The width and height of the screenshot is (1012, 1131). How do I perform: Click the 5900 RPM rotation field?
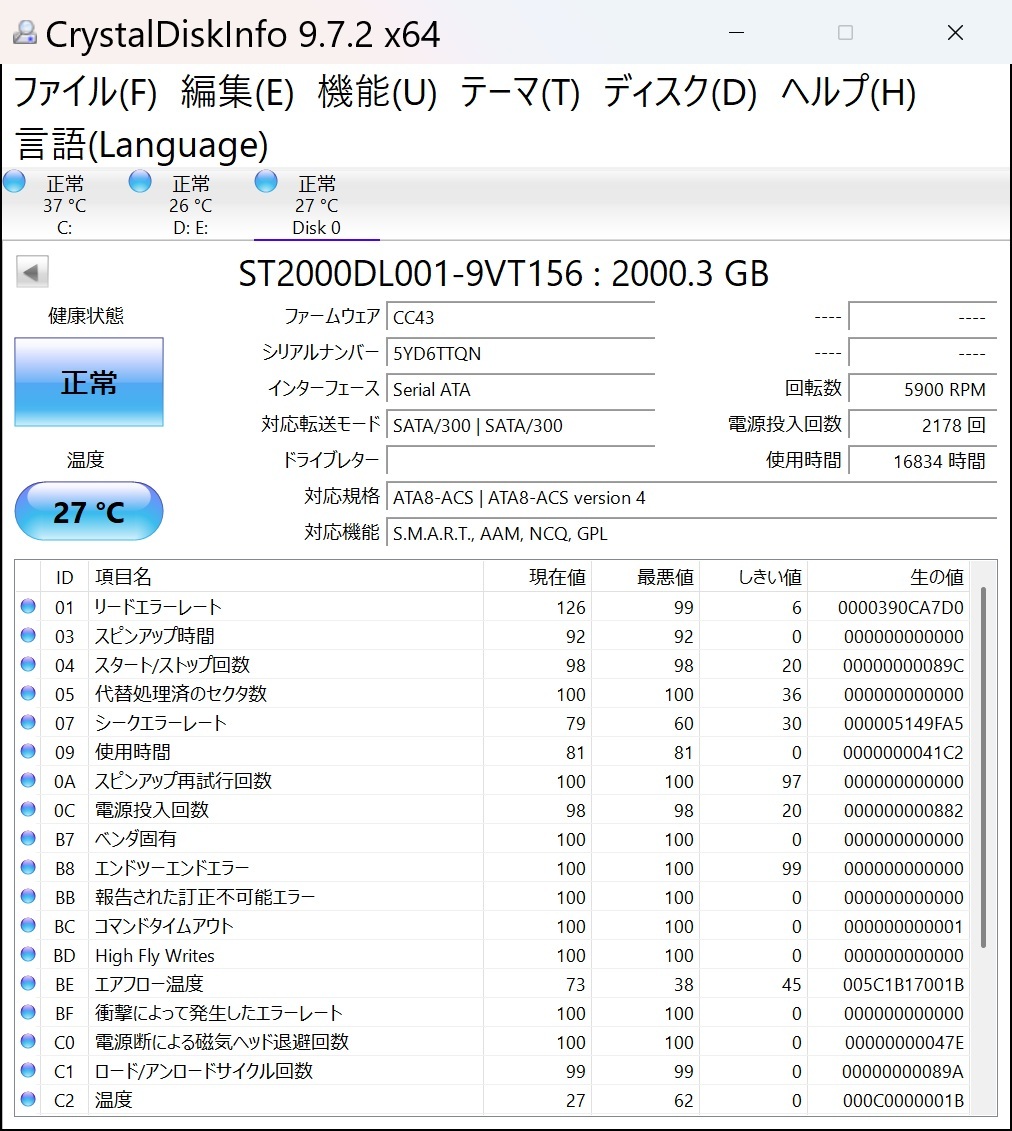(x=923, y=390)
